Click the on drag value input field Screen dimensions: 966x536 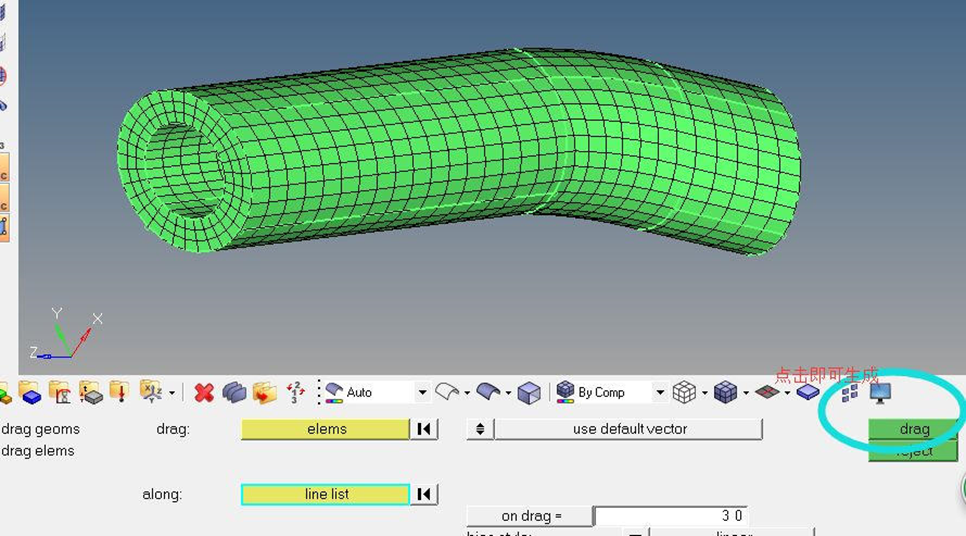671,516
